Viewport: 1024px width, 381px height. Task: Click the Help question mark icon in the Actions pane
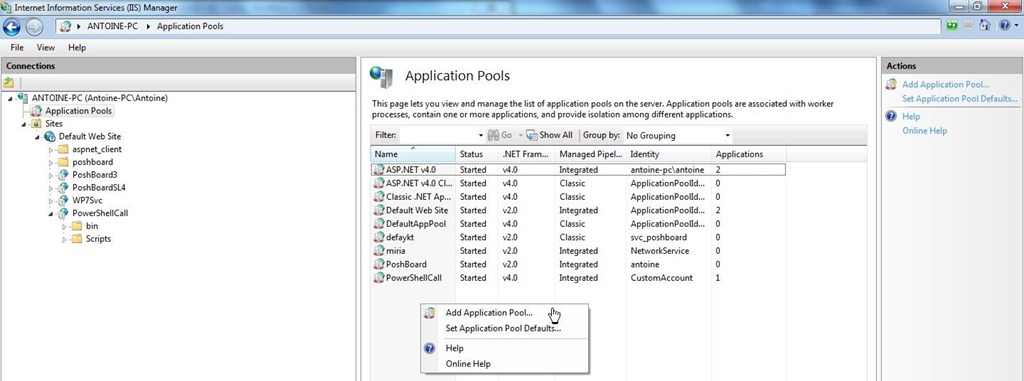coord(891,116)
